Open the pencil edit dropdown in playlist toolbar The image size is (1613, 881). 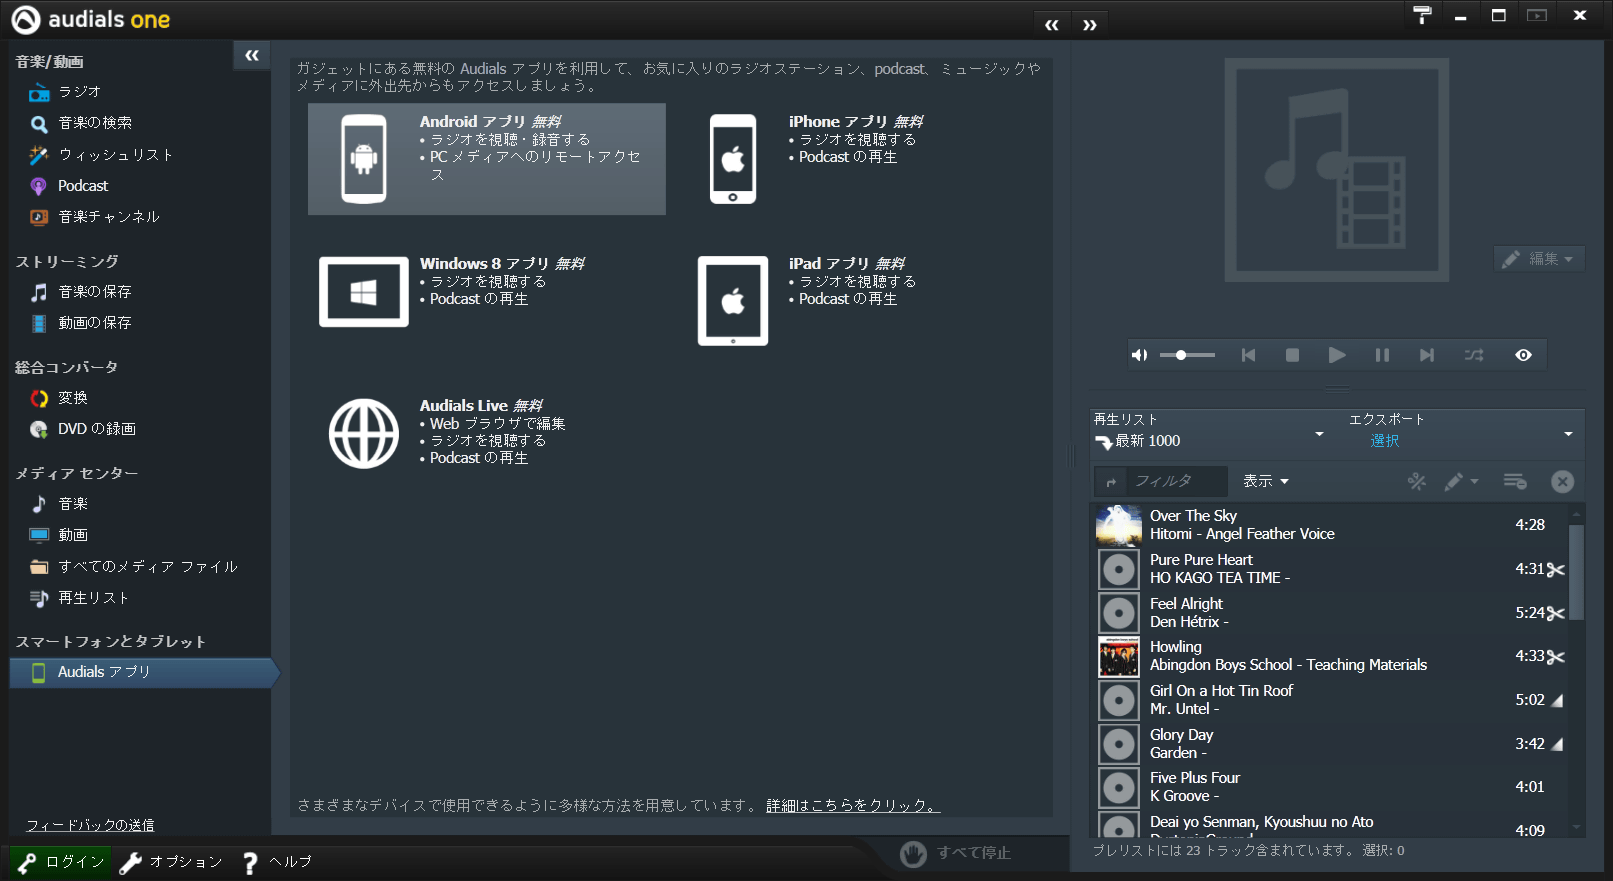(1460, 482)
